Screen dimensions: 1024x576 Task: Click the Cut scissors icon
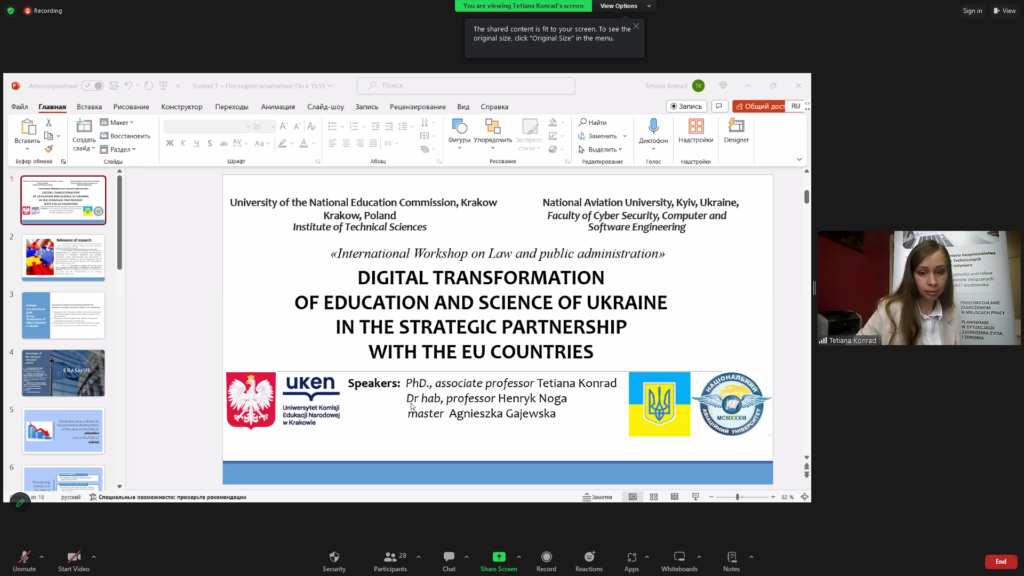point(48,123)
